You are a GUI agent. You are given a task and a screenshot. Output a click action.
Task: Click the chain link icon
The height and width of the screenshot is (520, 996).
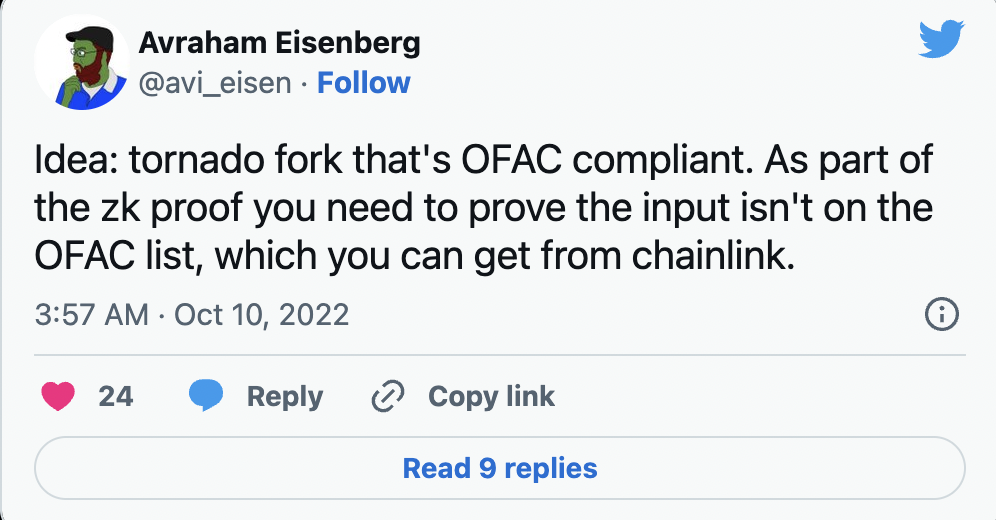click(387, 396)
